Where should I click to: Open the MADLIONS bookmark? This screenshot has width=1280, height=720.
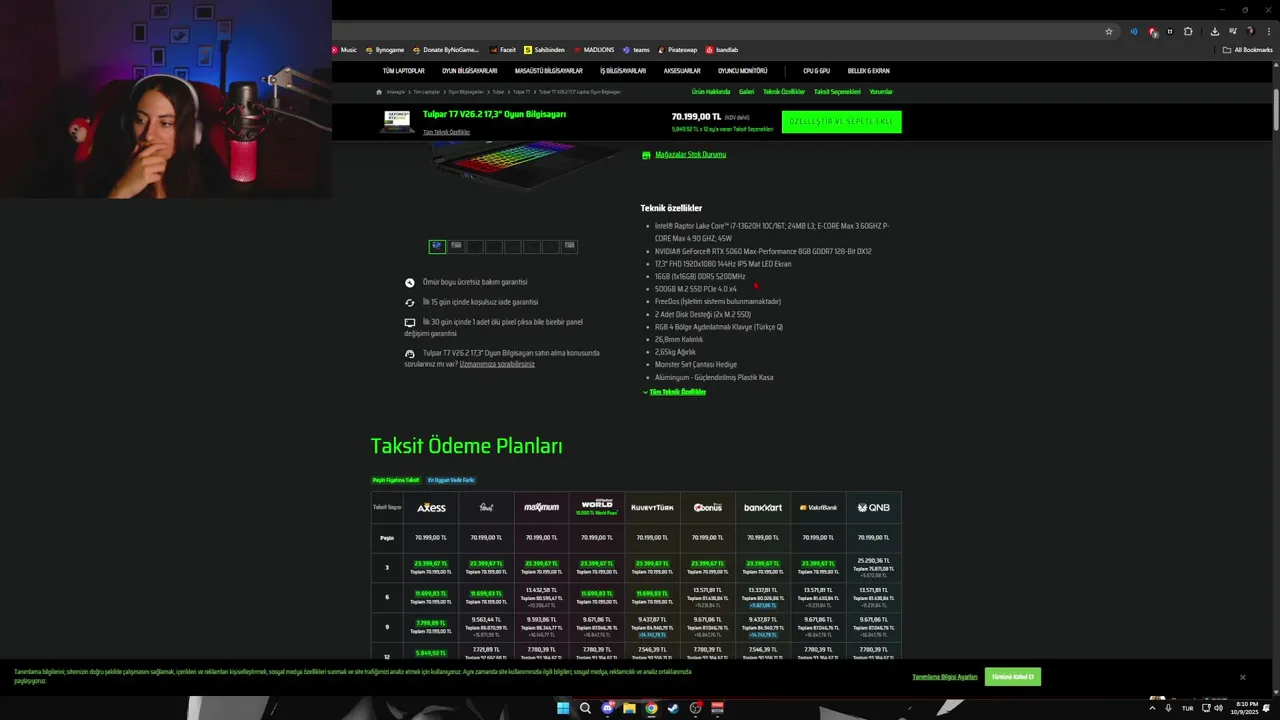594,50
